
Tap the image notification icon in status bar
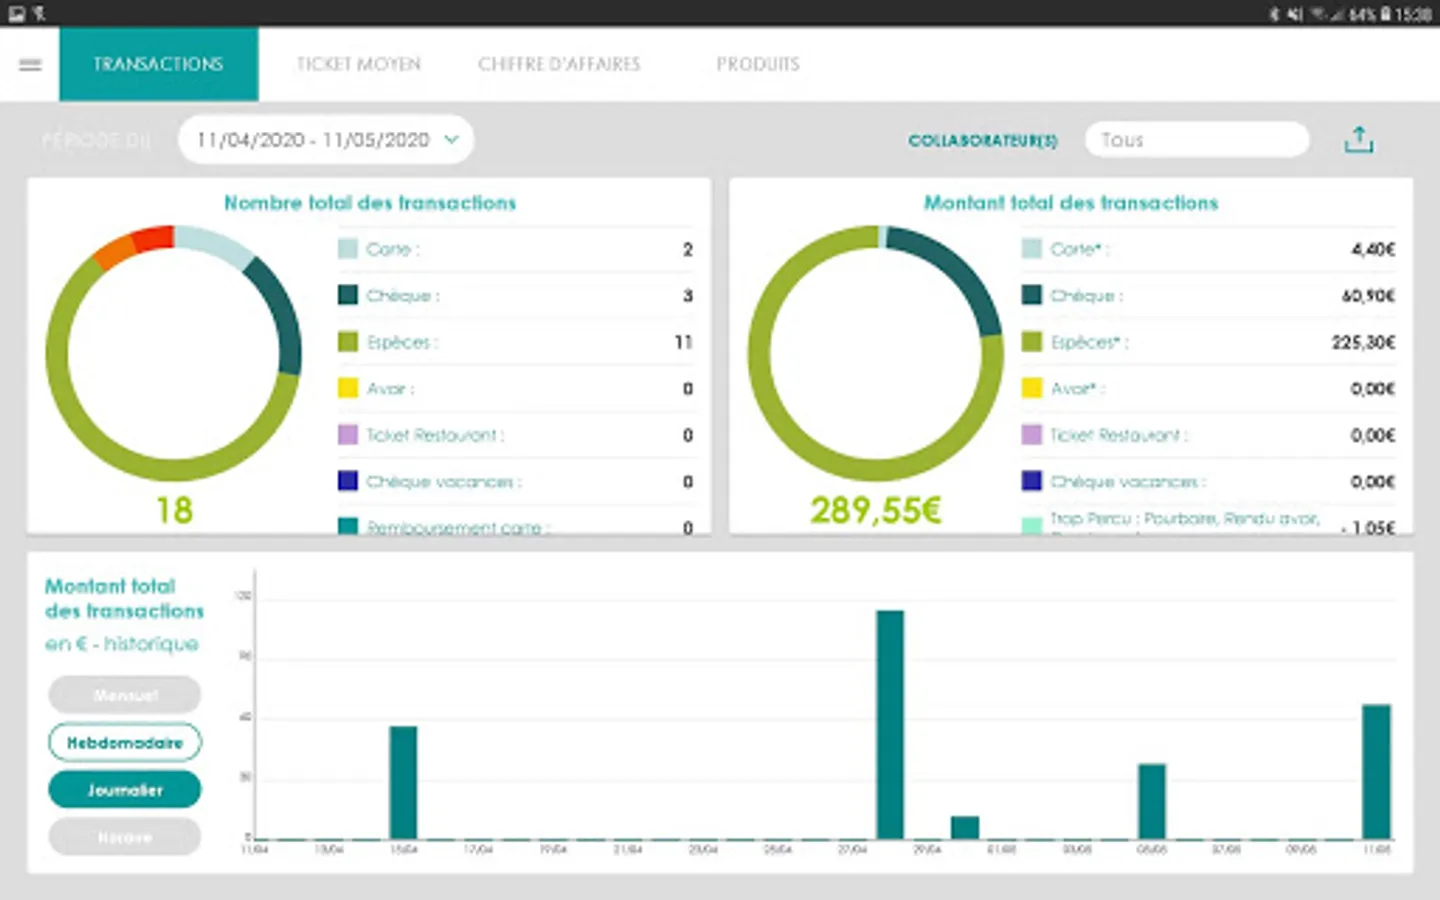click(x=16, y=14)
